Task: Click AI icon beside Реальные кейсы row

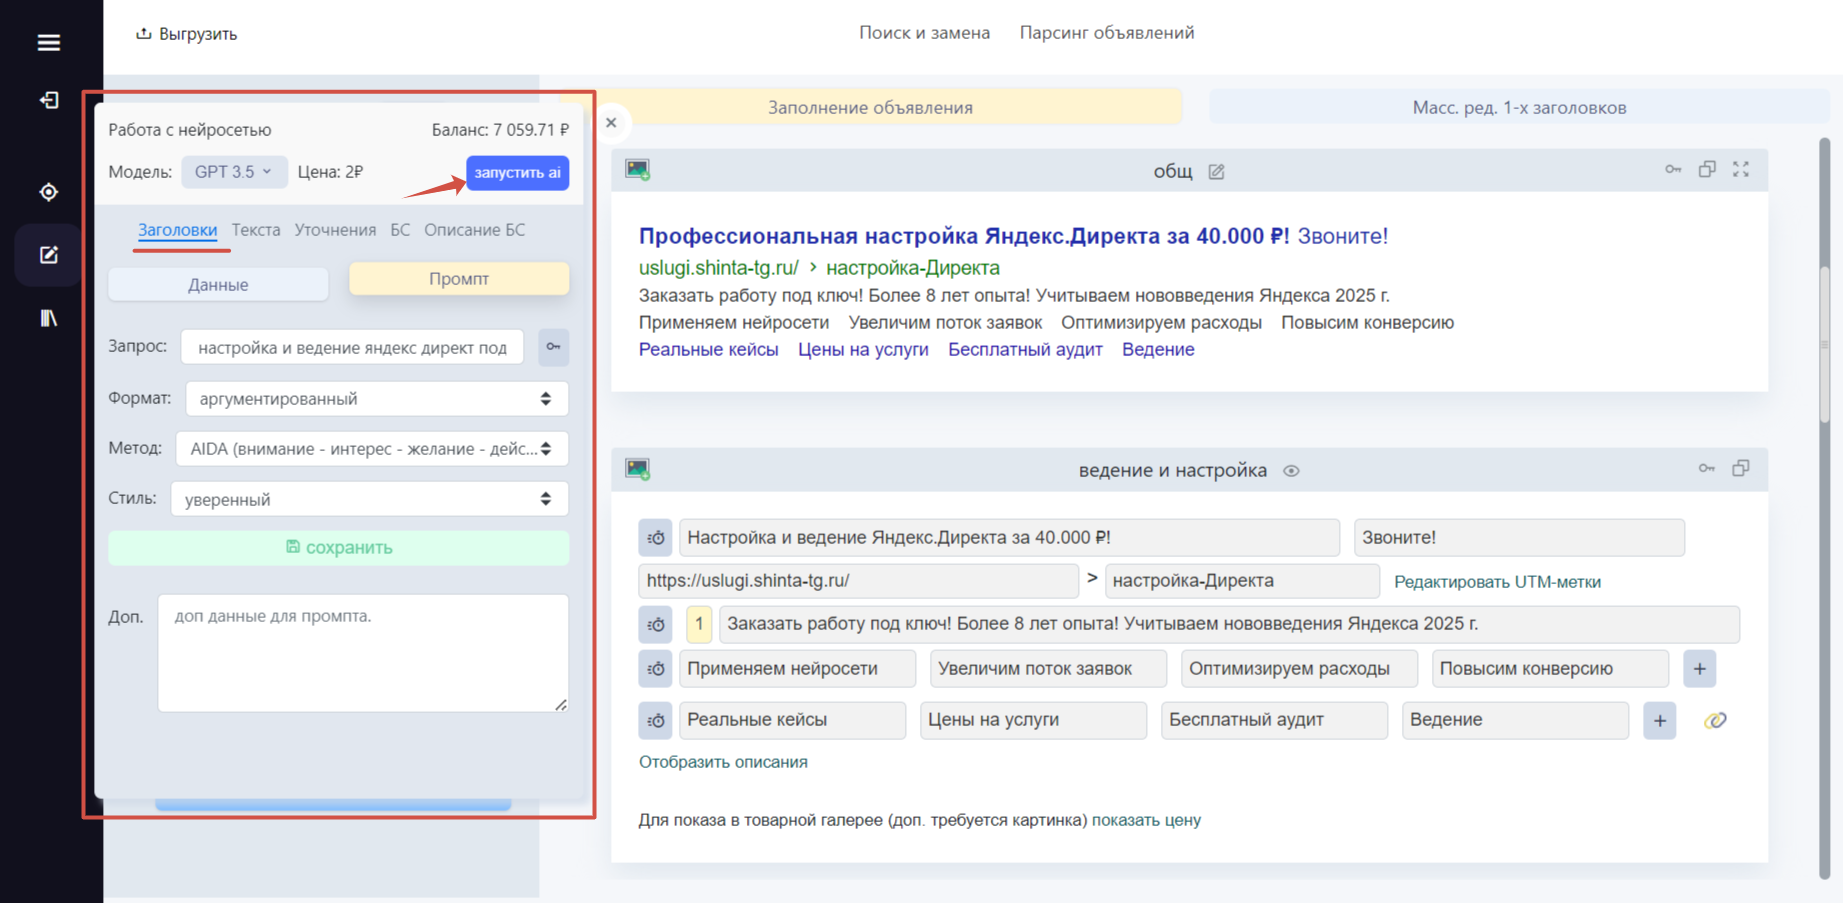Action: coord(656,720)
